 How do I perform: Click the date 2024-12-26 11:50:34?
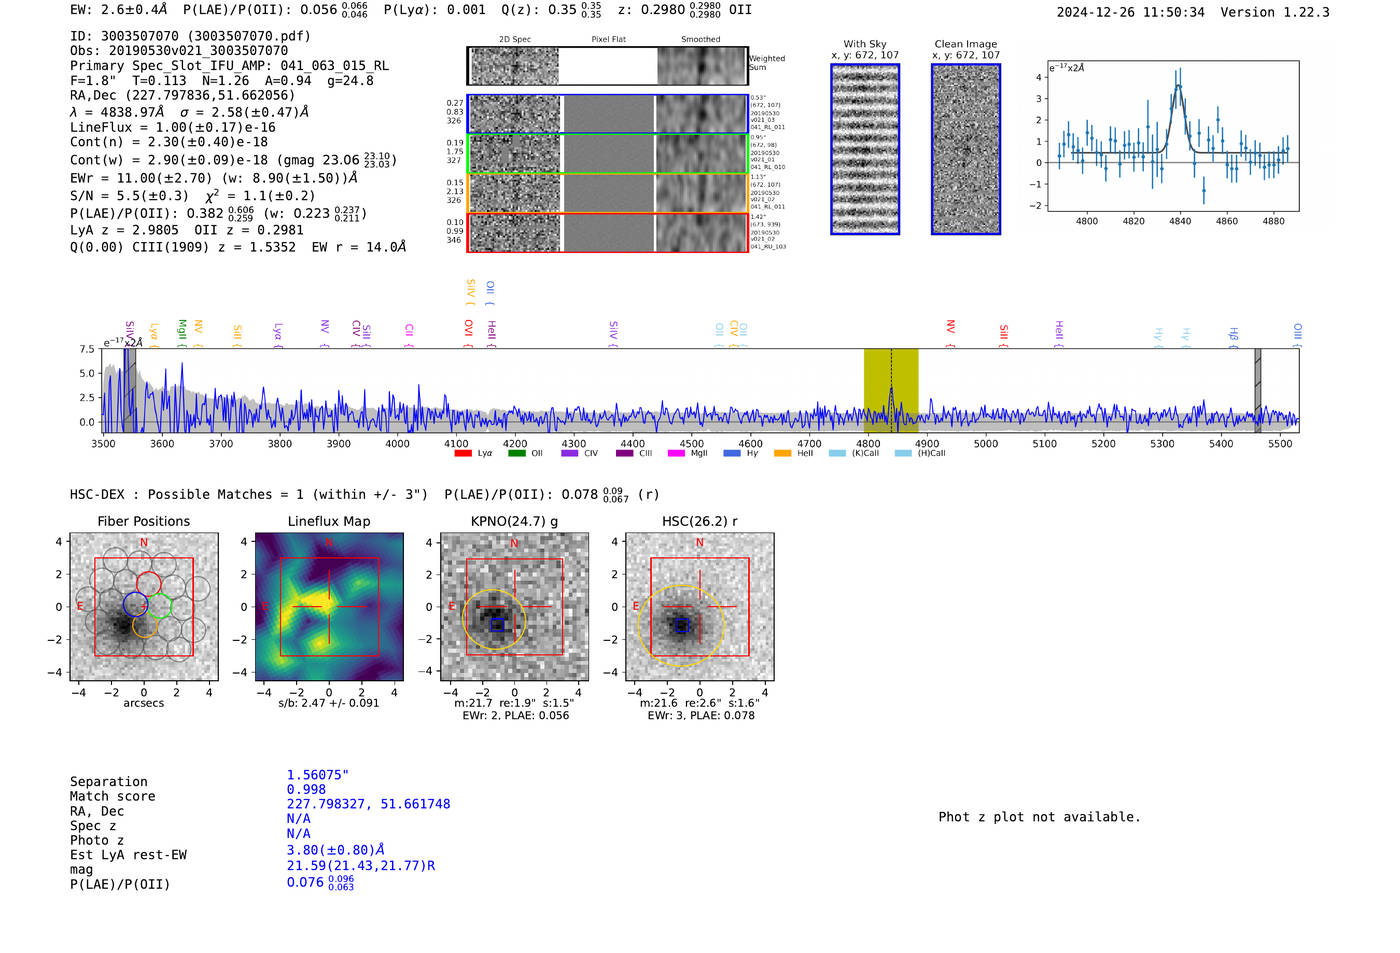coord(1131,12)
